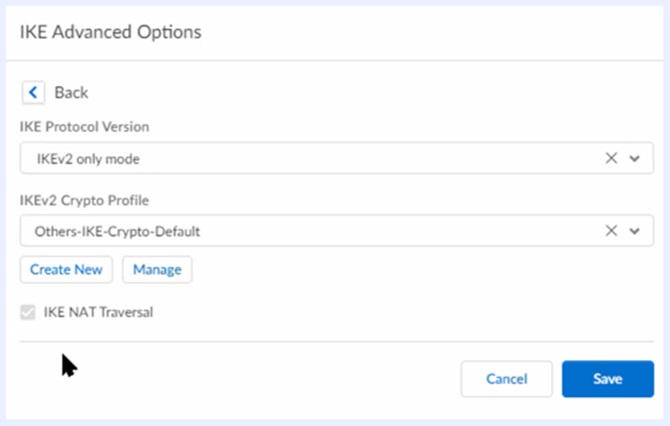Go back using the Back text link

point(71,92)
